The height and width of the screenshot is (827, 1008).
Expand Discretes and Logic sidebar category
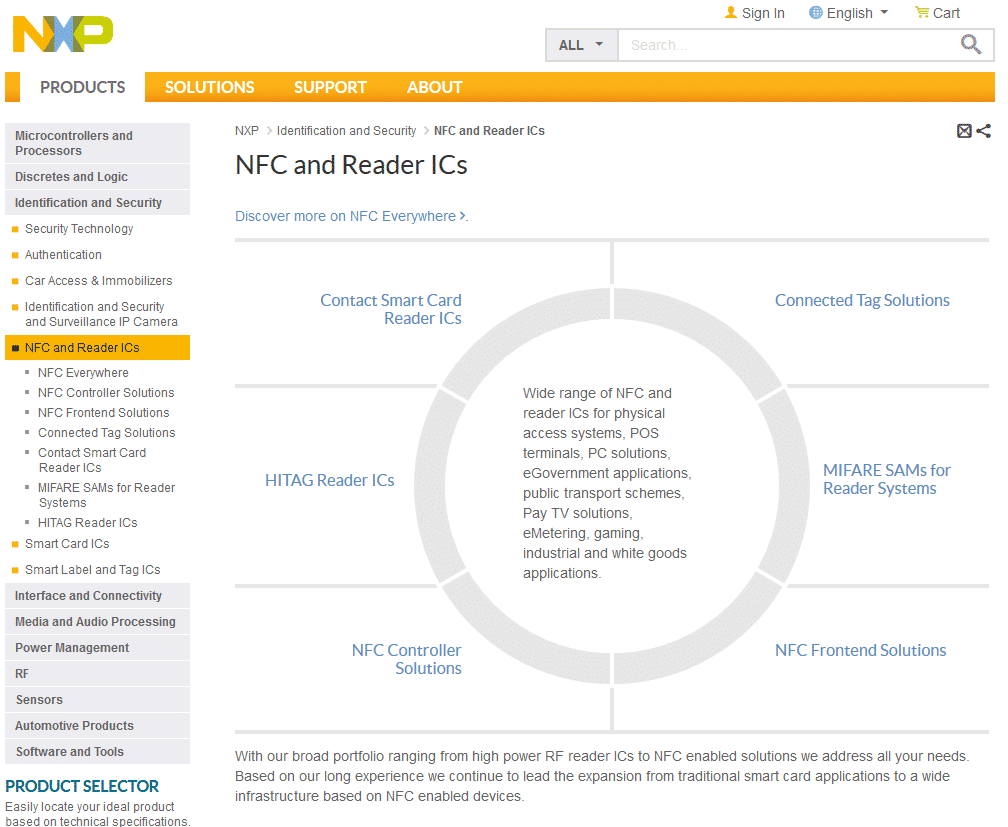[x=98, y=176]
